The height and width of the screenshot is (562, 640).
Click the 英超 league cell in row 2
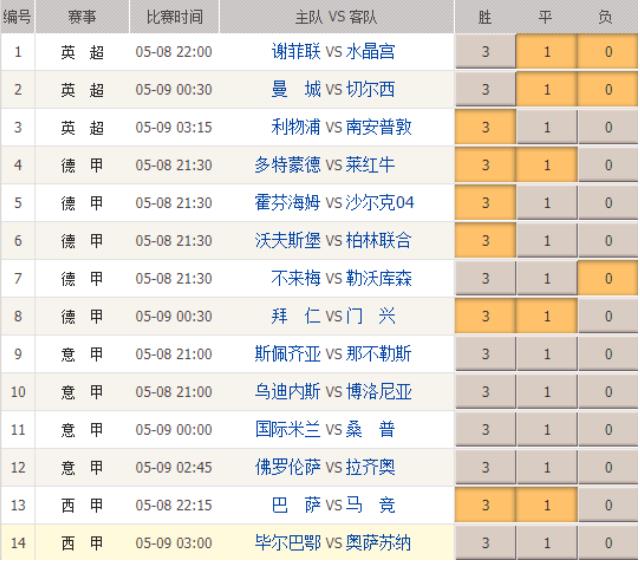(82, 89)
